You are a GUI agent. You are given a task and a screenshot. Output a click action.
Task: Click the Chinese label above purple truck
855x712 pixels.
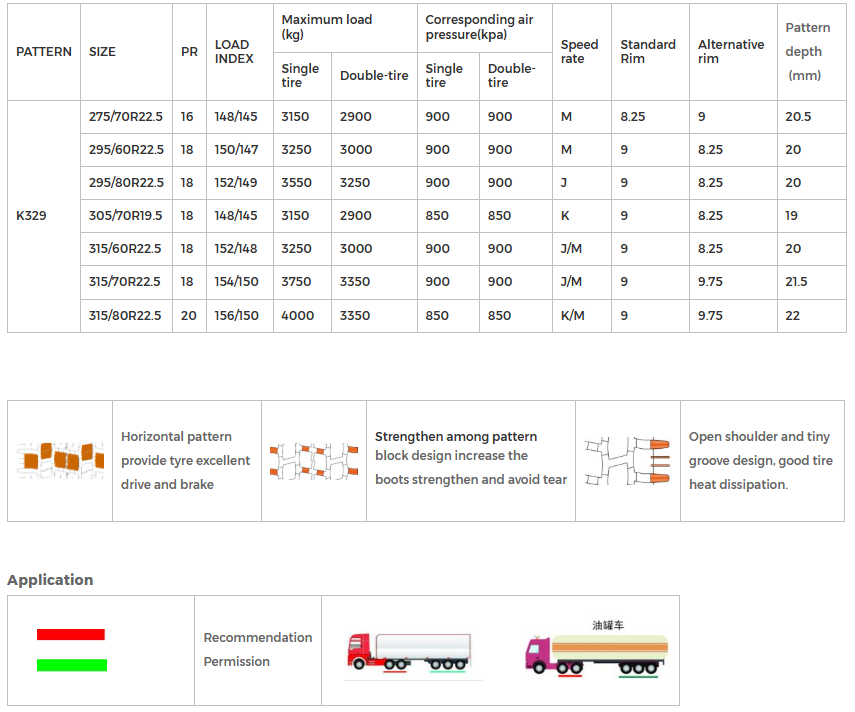608,625
